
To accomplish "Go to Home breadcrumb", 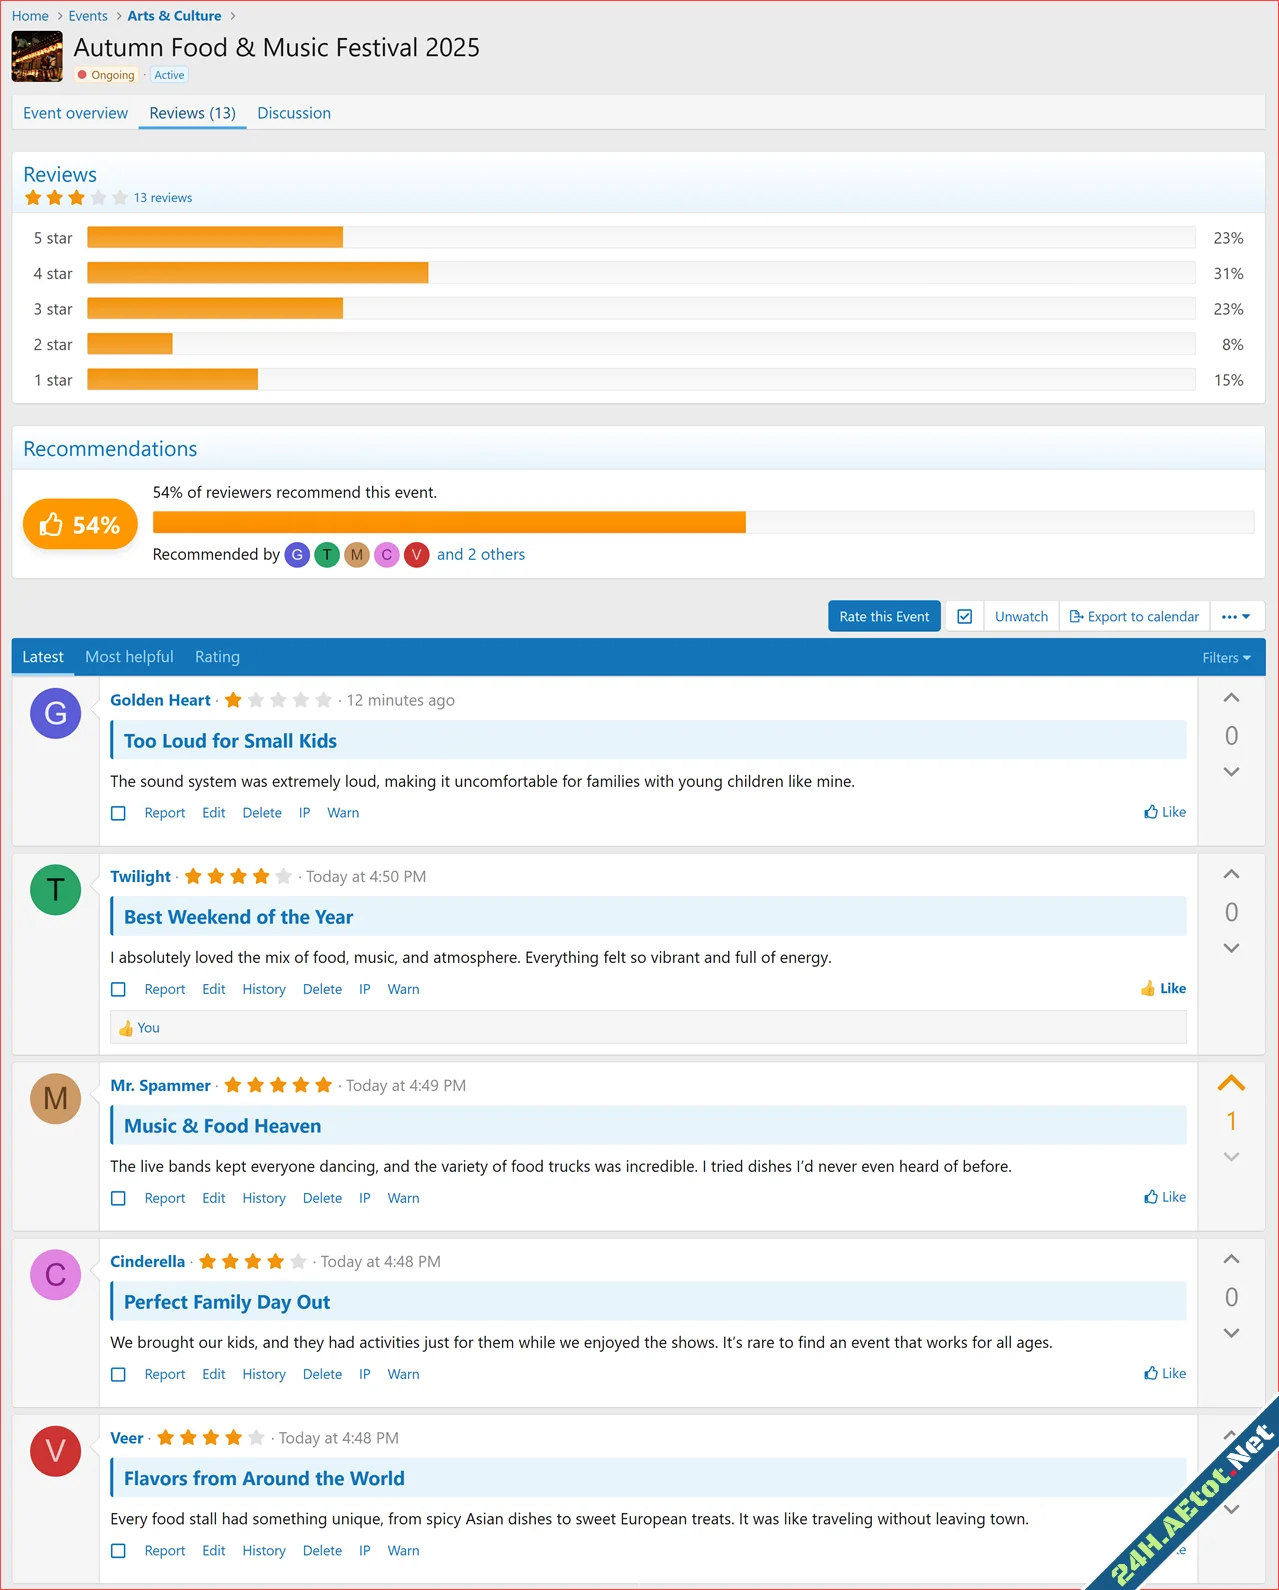I will [x=30, y=16].
